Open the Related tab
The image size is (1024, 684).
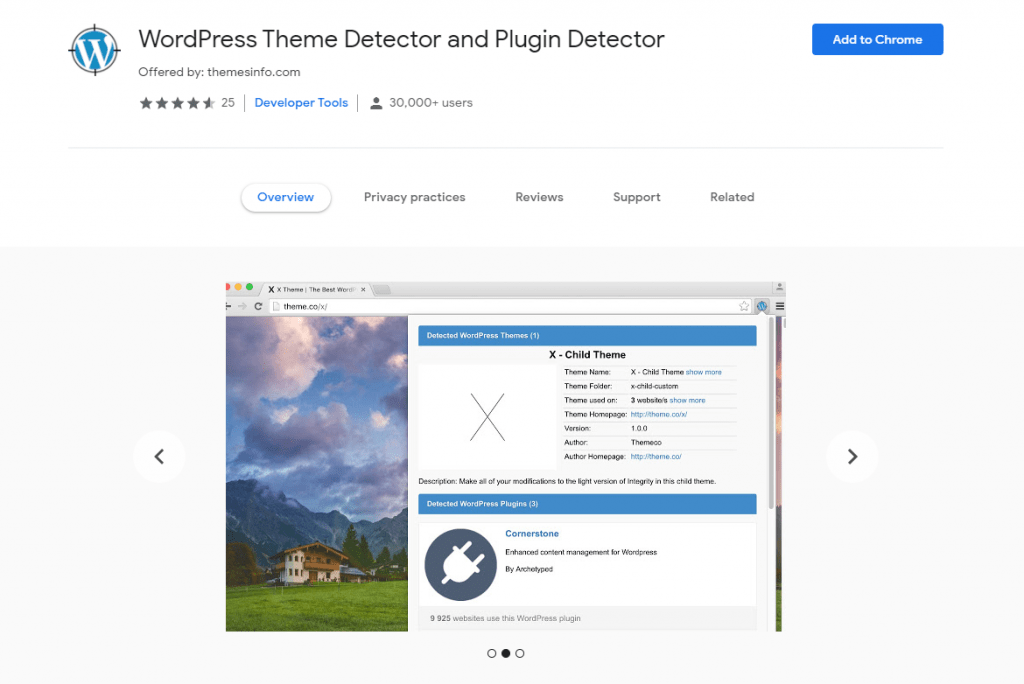[732, 197]
